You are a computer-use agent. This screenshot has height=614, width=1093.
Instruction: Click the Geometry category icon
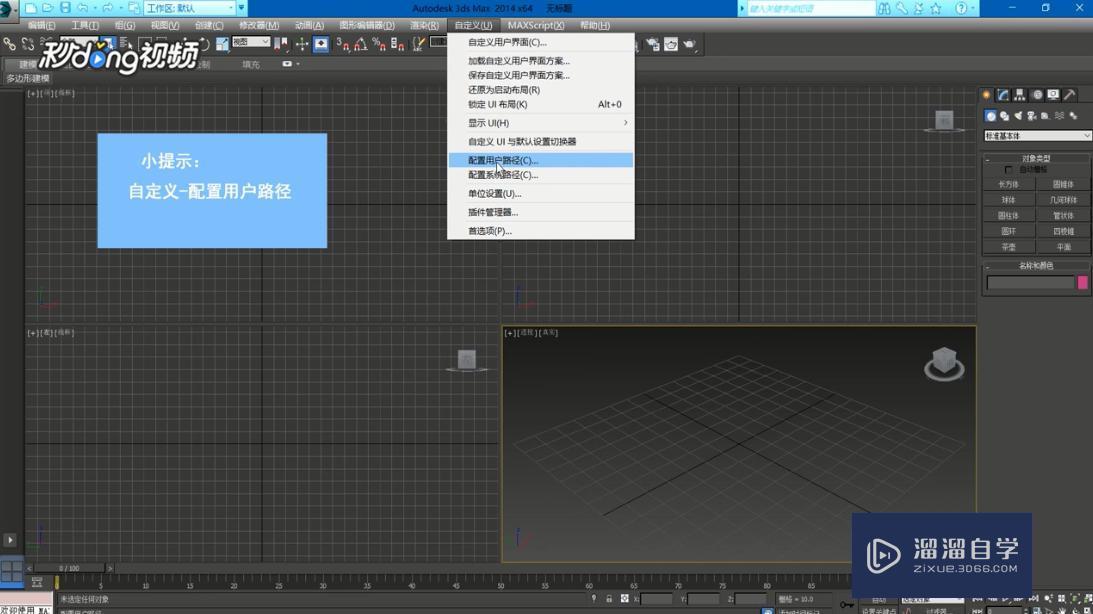click(x=991, y=115)
